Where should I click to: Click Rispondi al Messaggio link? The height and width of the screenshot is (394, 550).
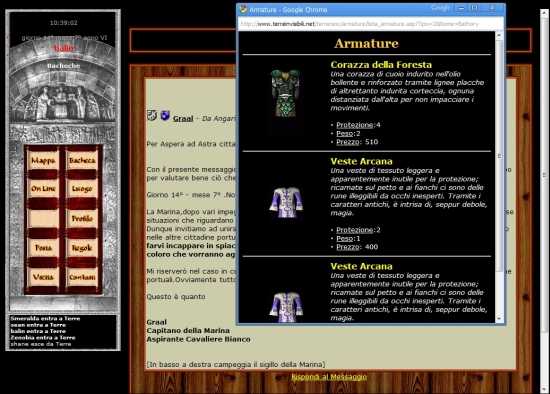coord(329,377)
